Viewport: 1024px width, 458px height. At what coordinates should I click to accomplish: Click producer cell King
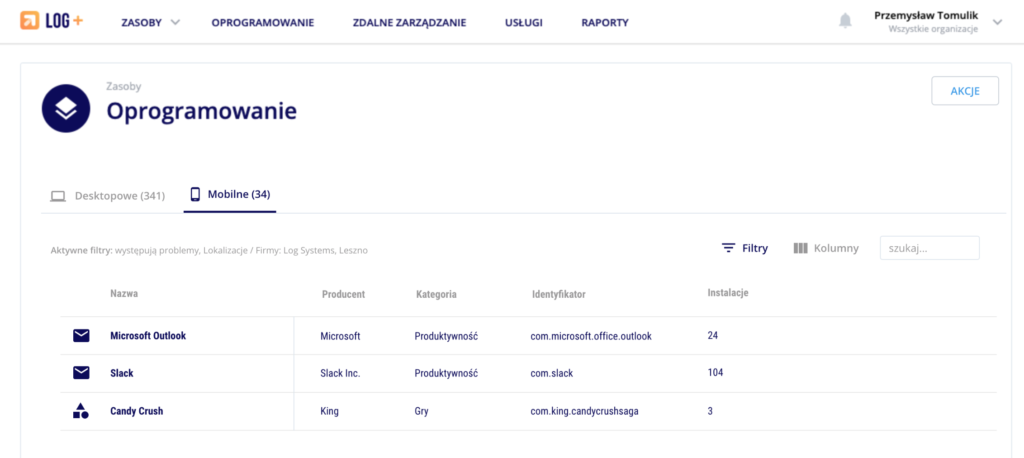pos(330,411)
